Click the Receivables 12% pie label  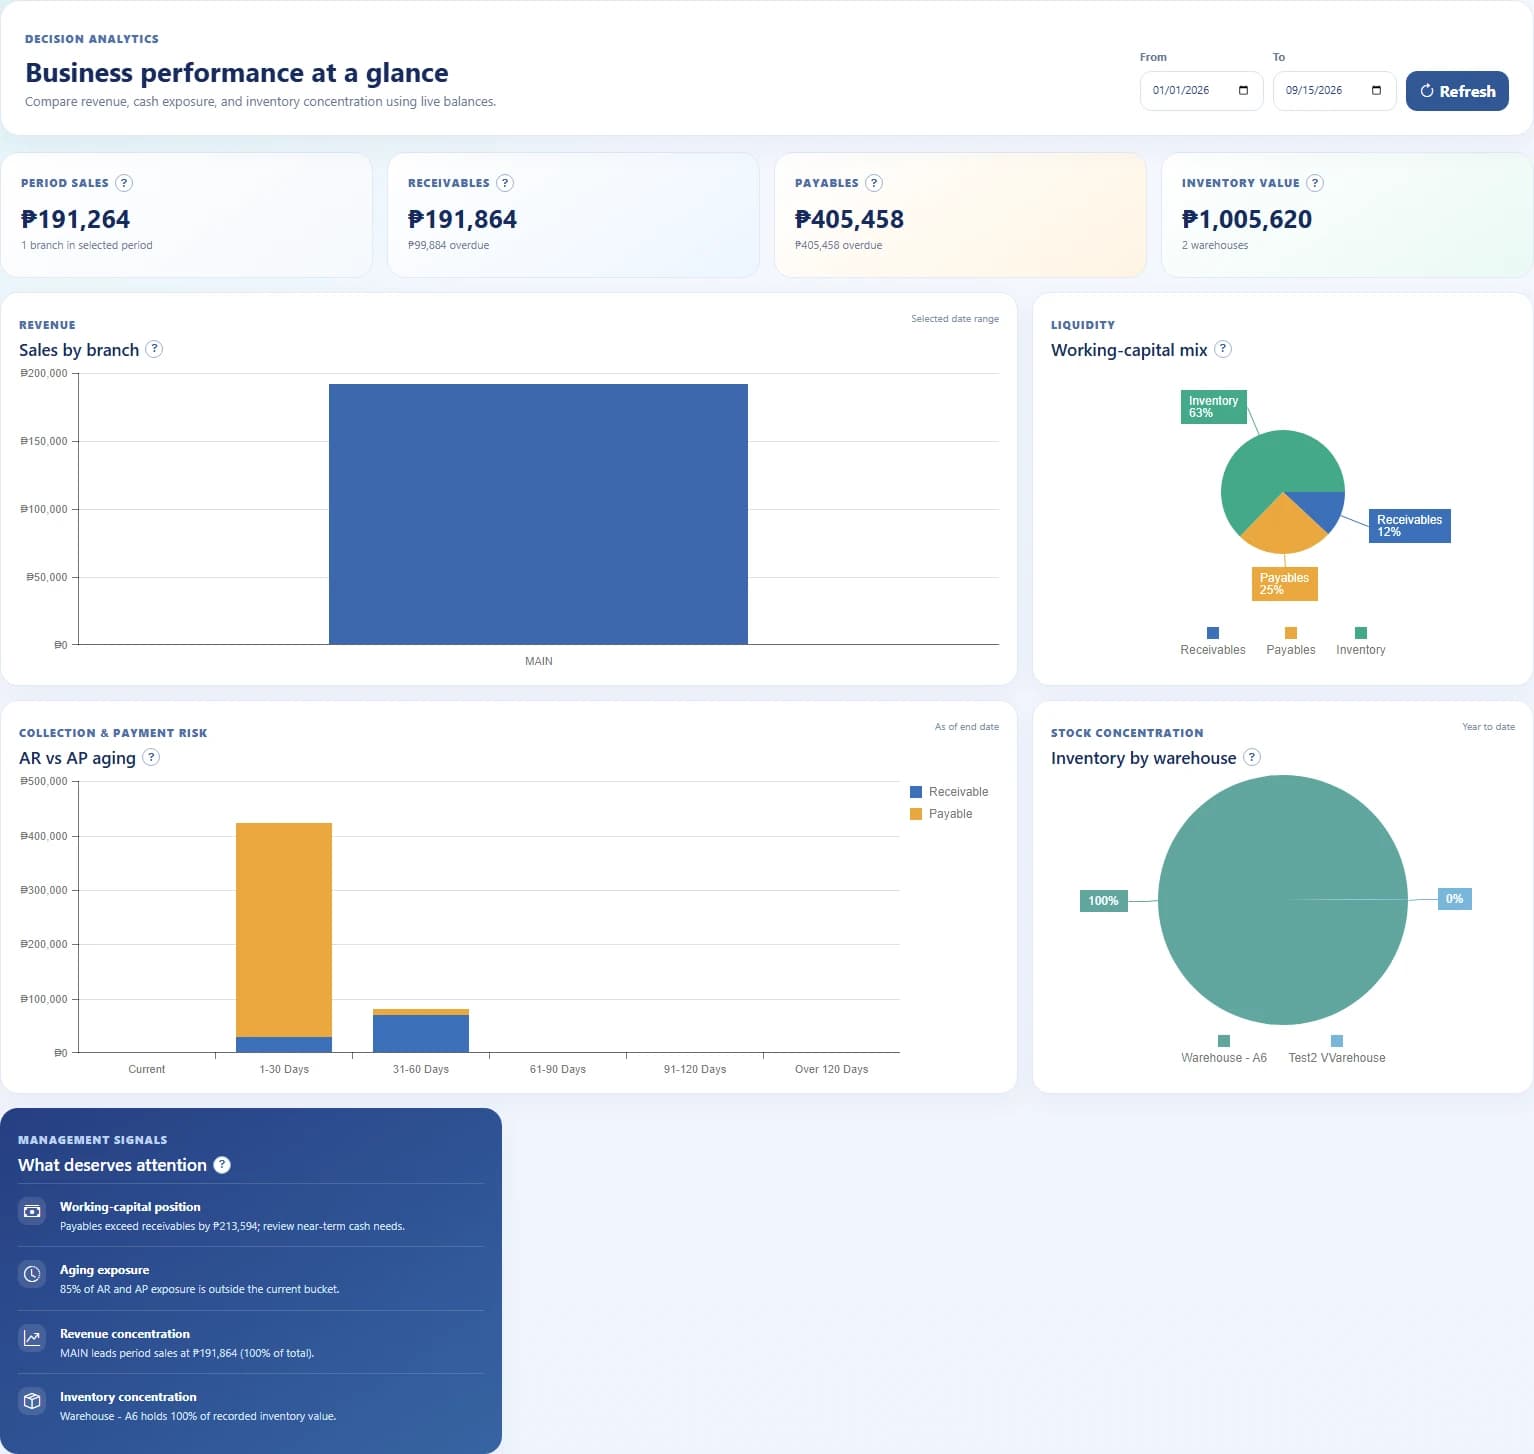pyautogui.click(x=1409, y=526)
